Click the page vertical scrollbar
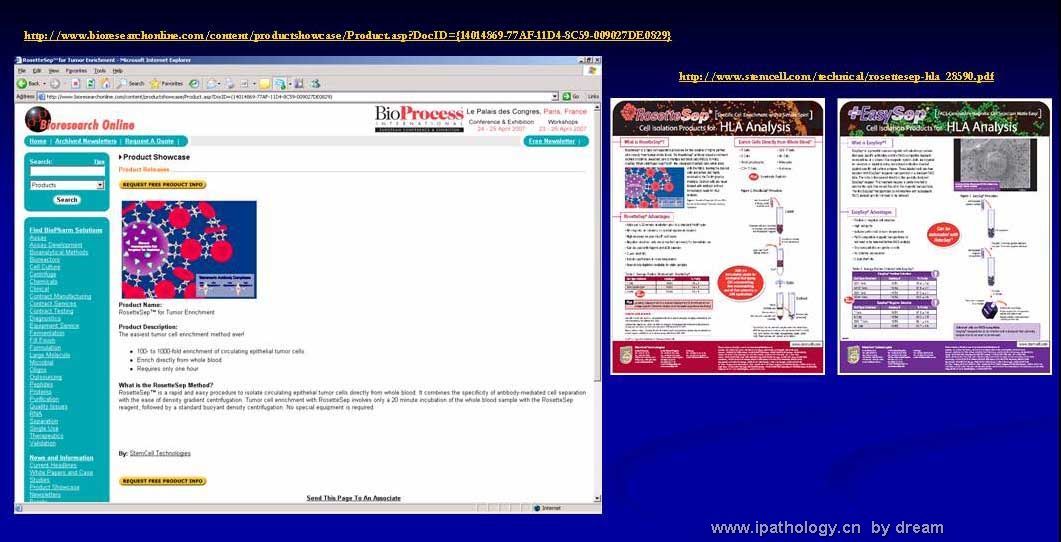Image resolution: width=1061 pixels, height=542 pixels. click(597, 303)
